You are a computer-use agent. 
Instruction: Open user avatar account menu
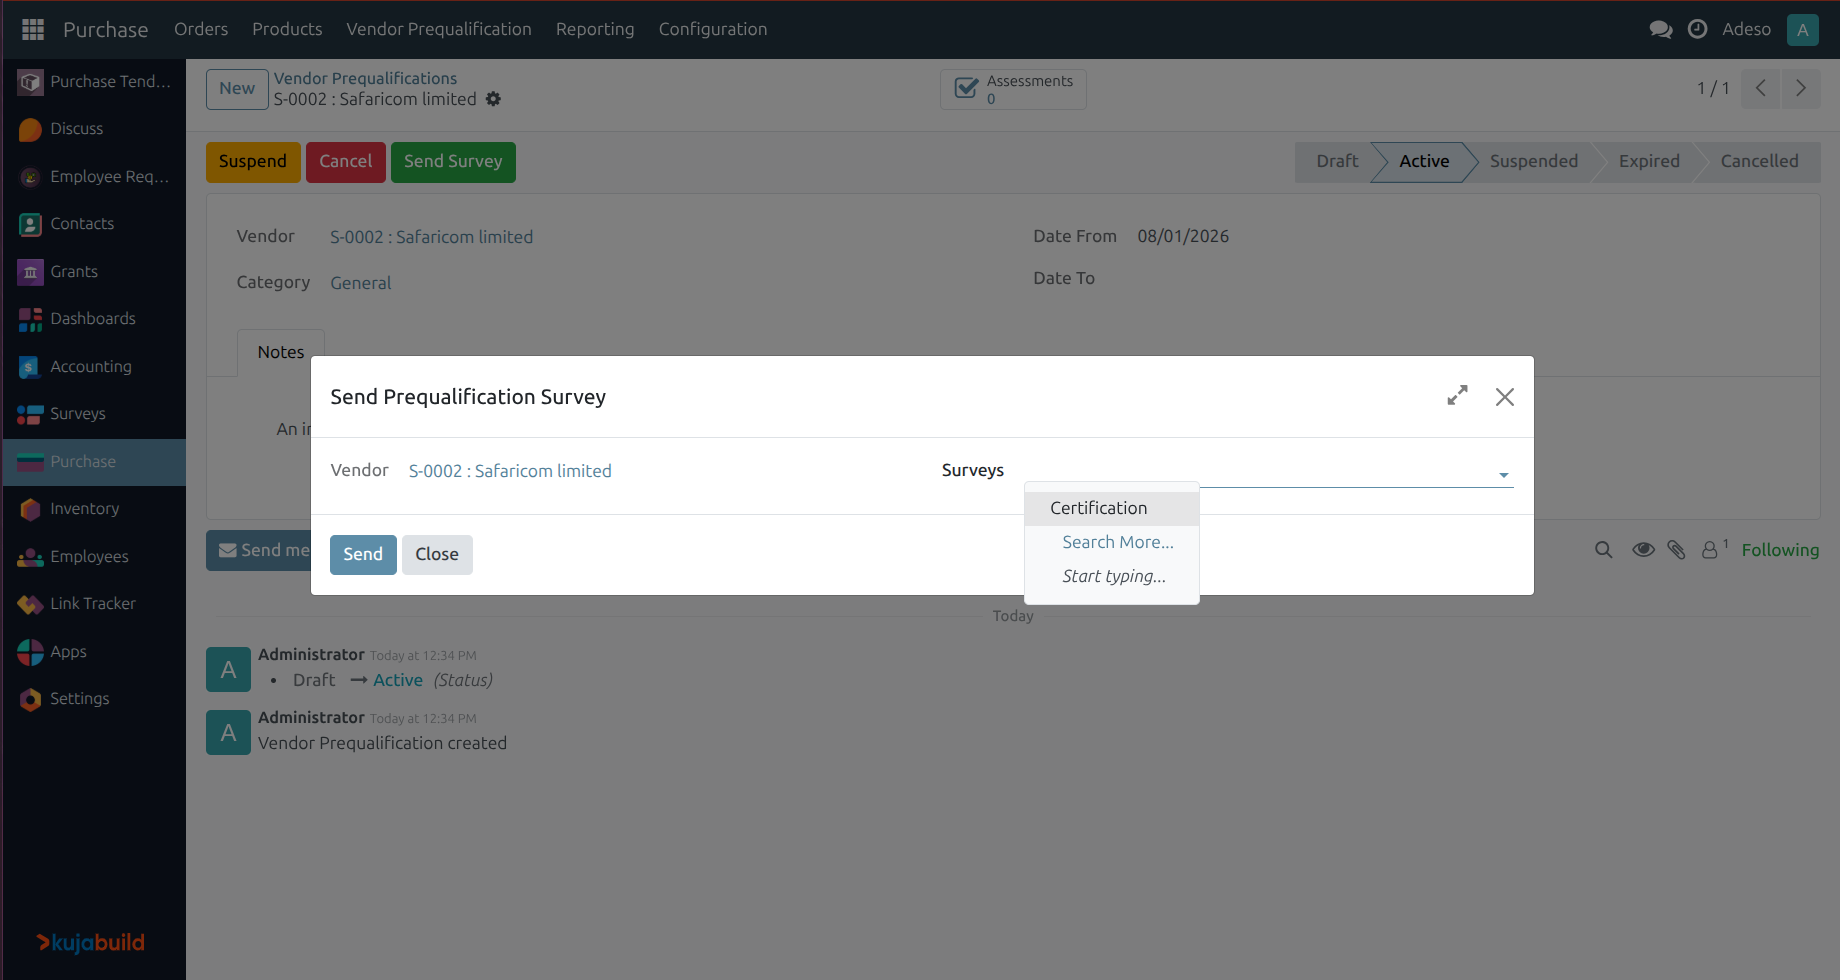pos(1803,29)
